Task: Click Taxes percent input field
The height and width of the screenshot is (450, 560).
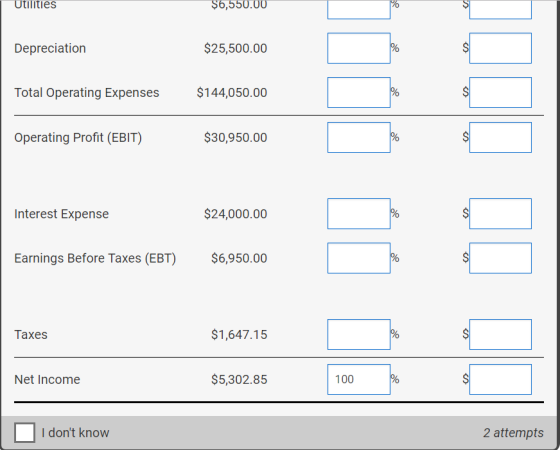Action: pos(359,335)
